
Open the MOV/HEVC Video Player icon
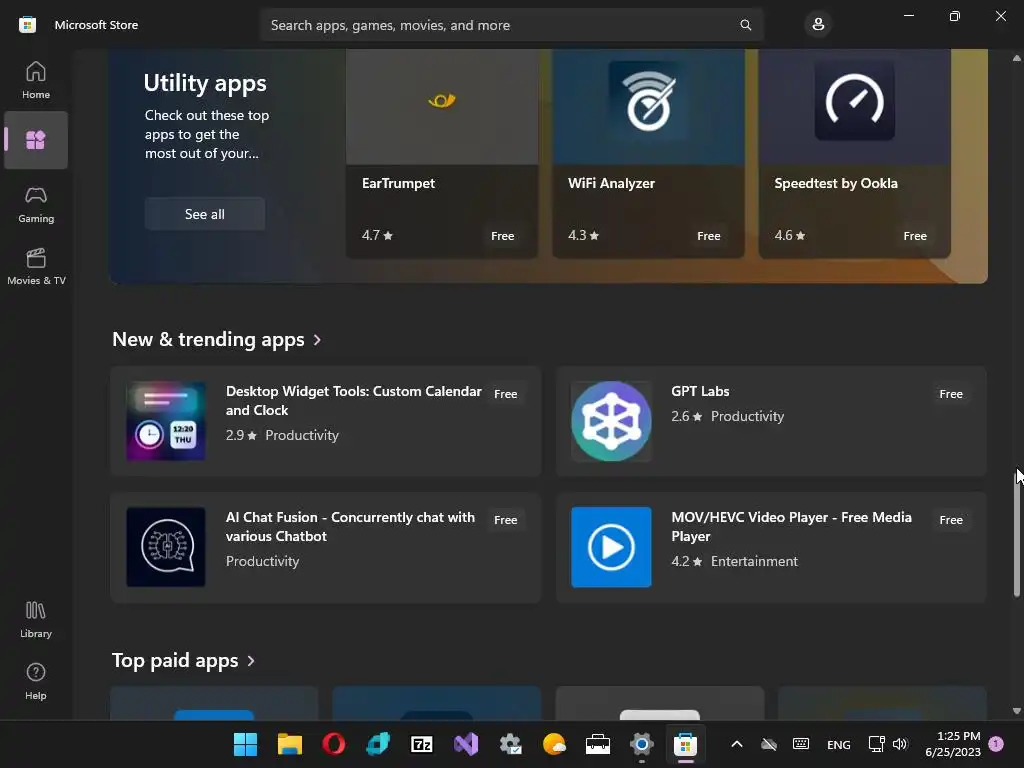tap(611, 547)
